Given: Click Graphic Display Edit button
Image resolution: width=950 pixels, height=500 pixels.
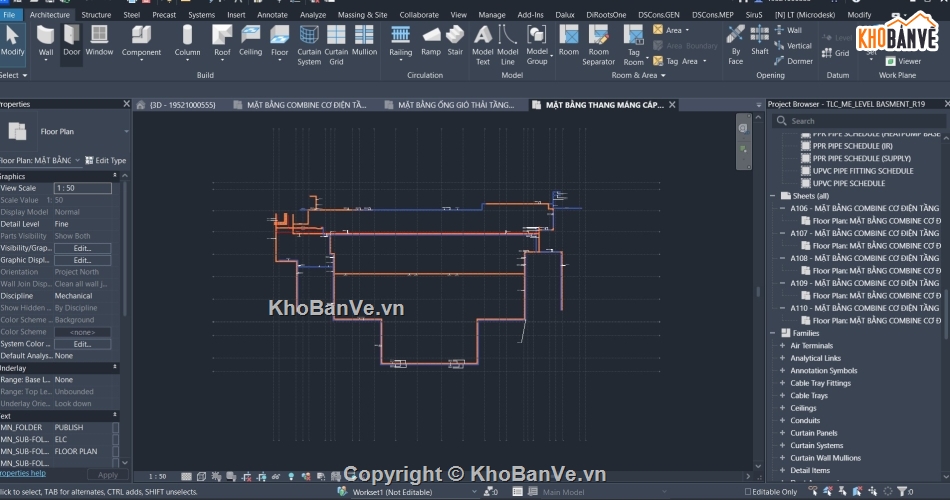Looking at the screenshot, I should click(82, 260).
